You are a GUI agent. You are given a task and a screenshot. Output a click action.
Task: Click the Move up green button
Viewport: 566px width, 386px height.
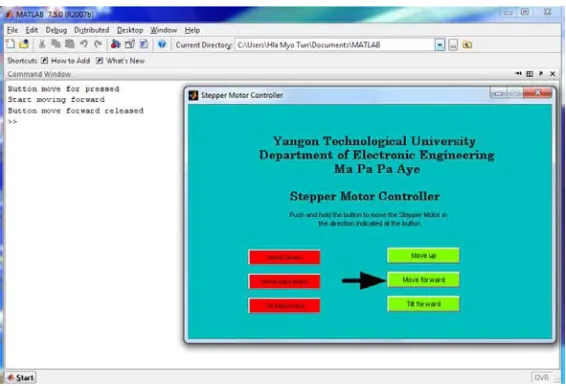click(x=423, y=256)
